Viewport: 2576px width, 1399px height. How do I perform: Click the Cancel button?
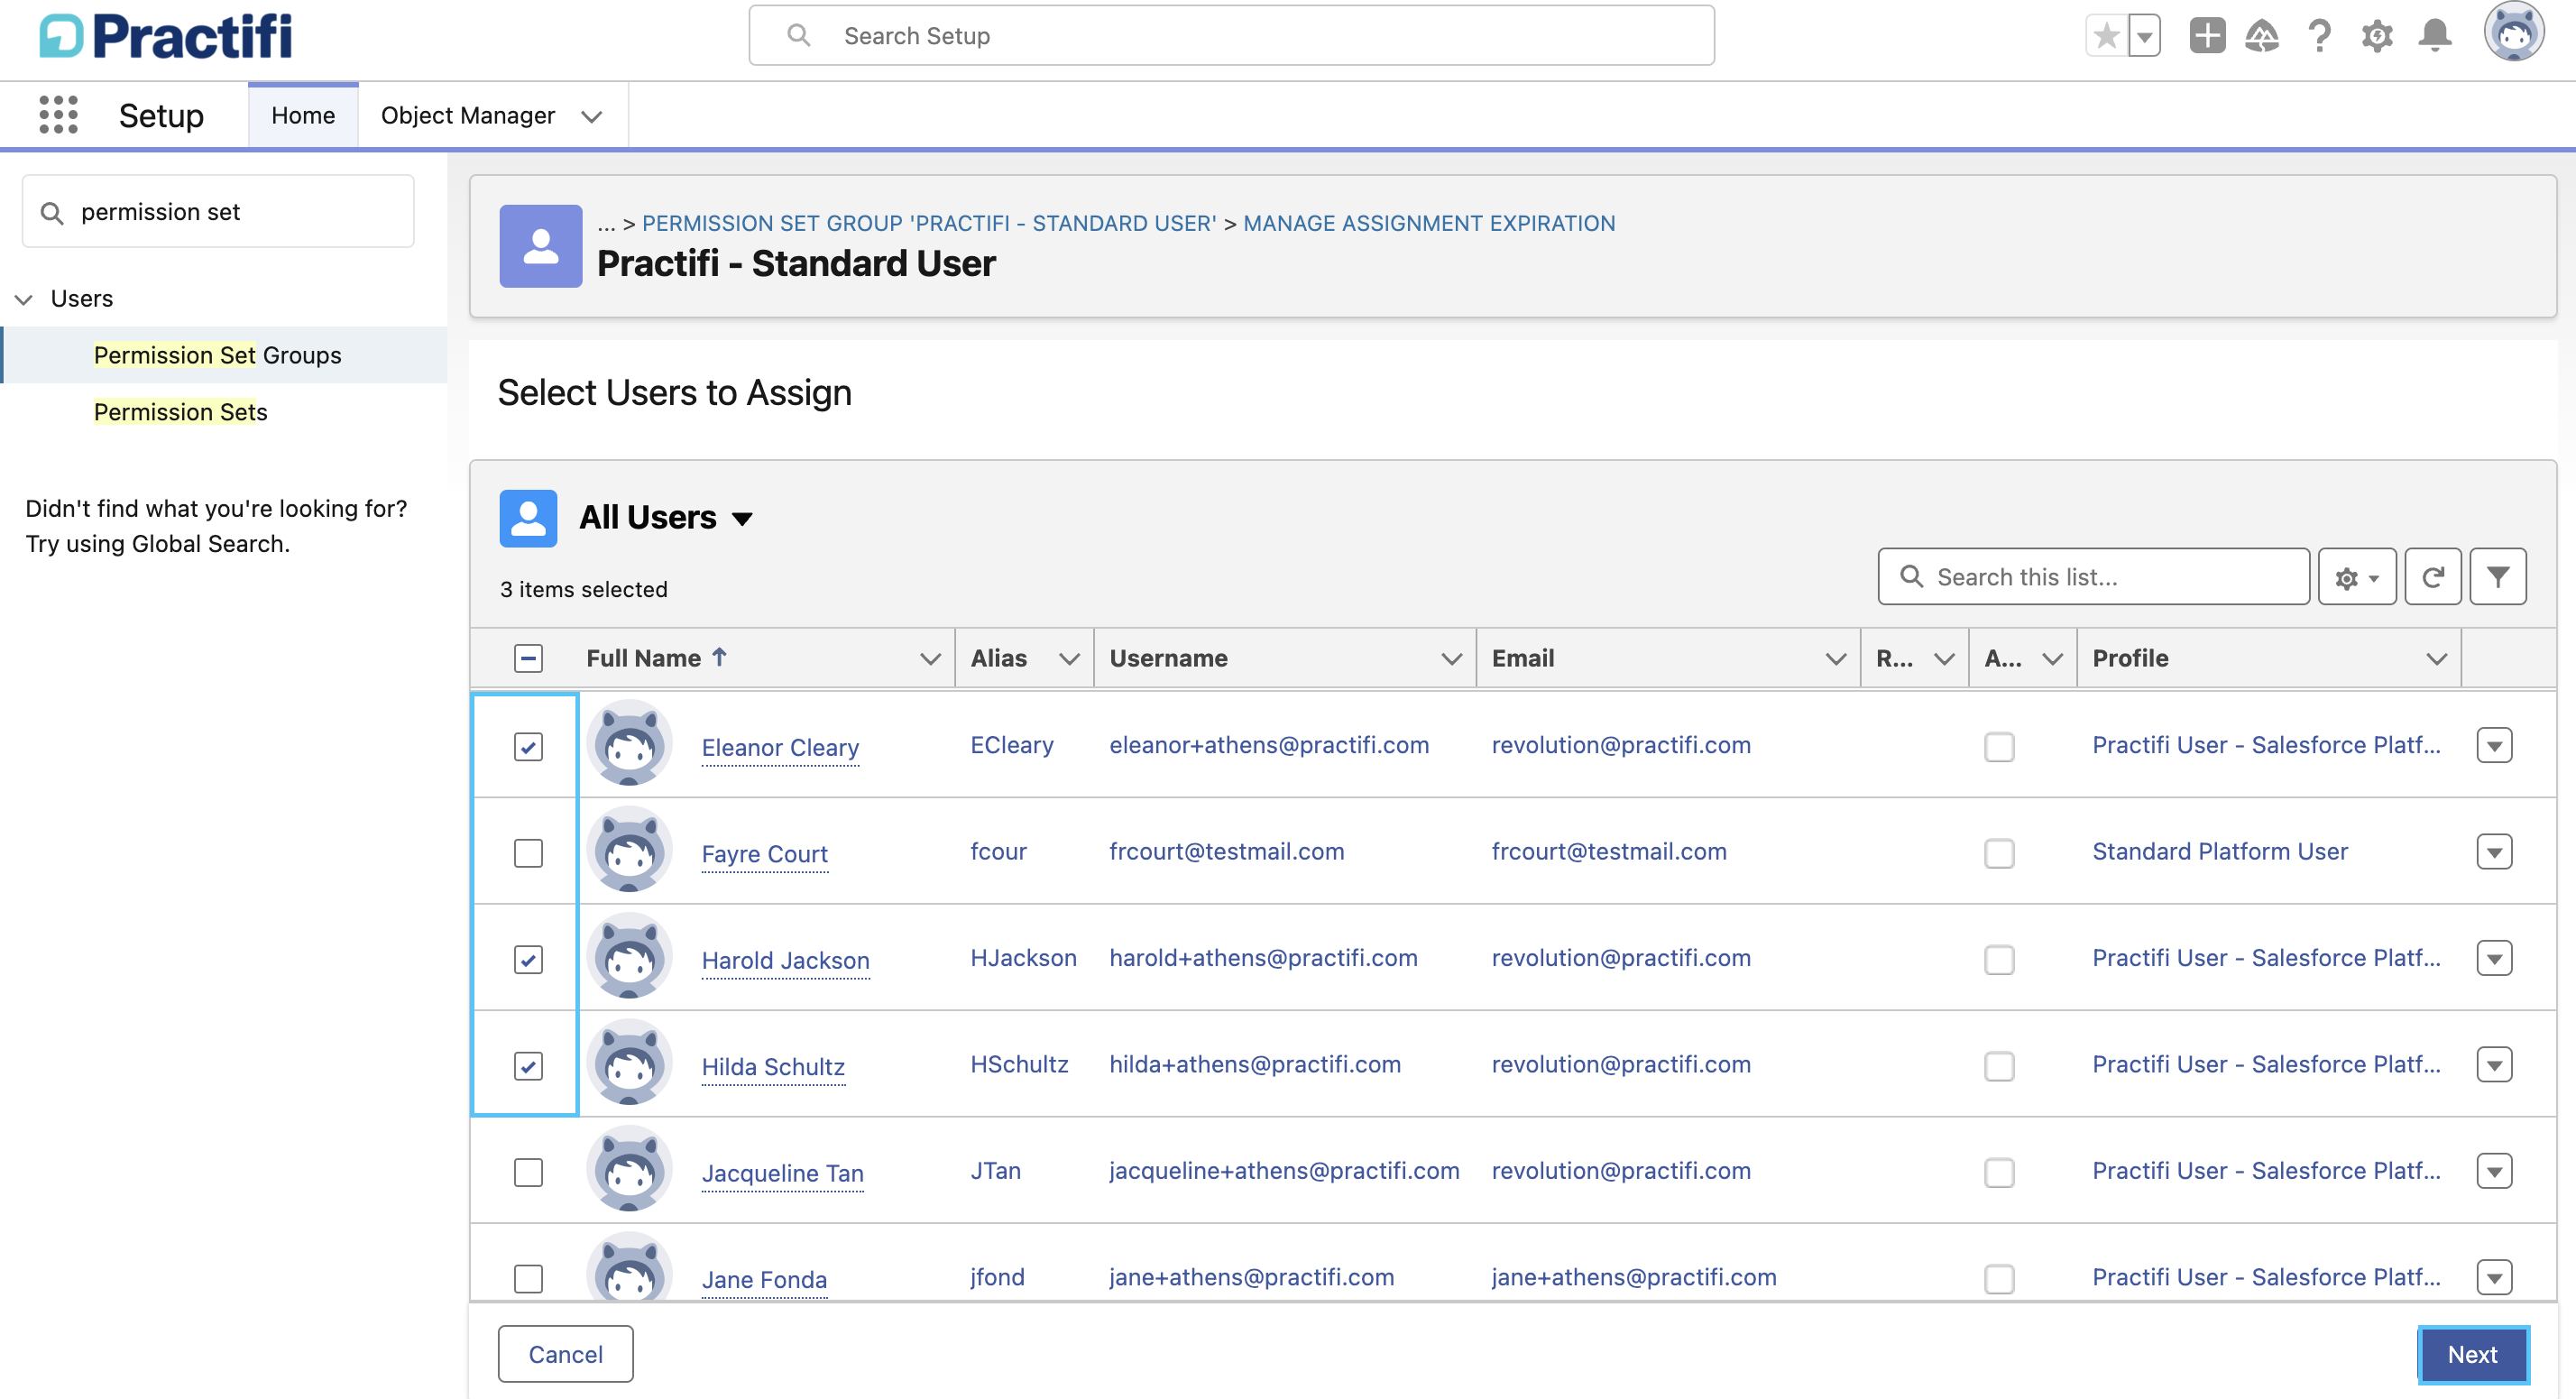[565, 1354]
